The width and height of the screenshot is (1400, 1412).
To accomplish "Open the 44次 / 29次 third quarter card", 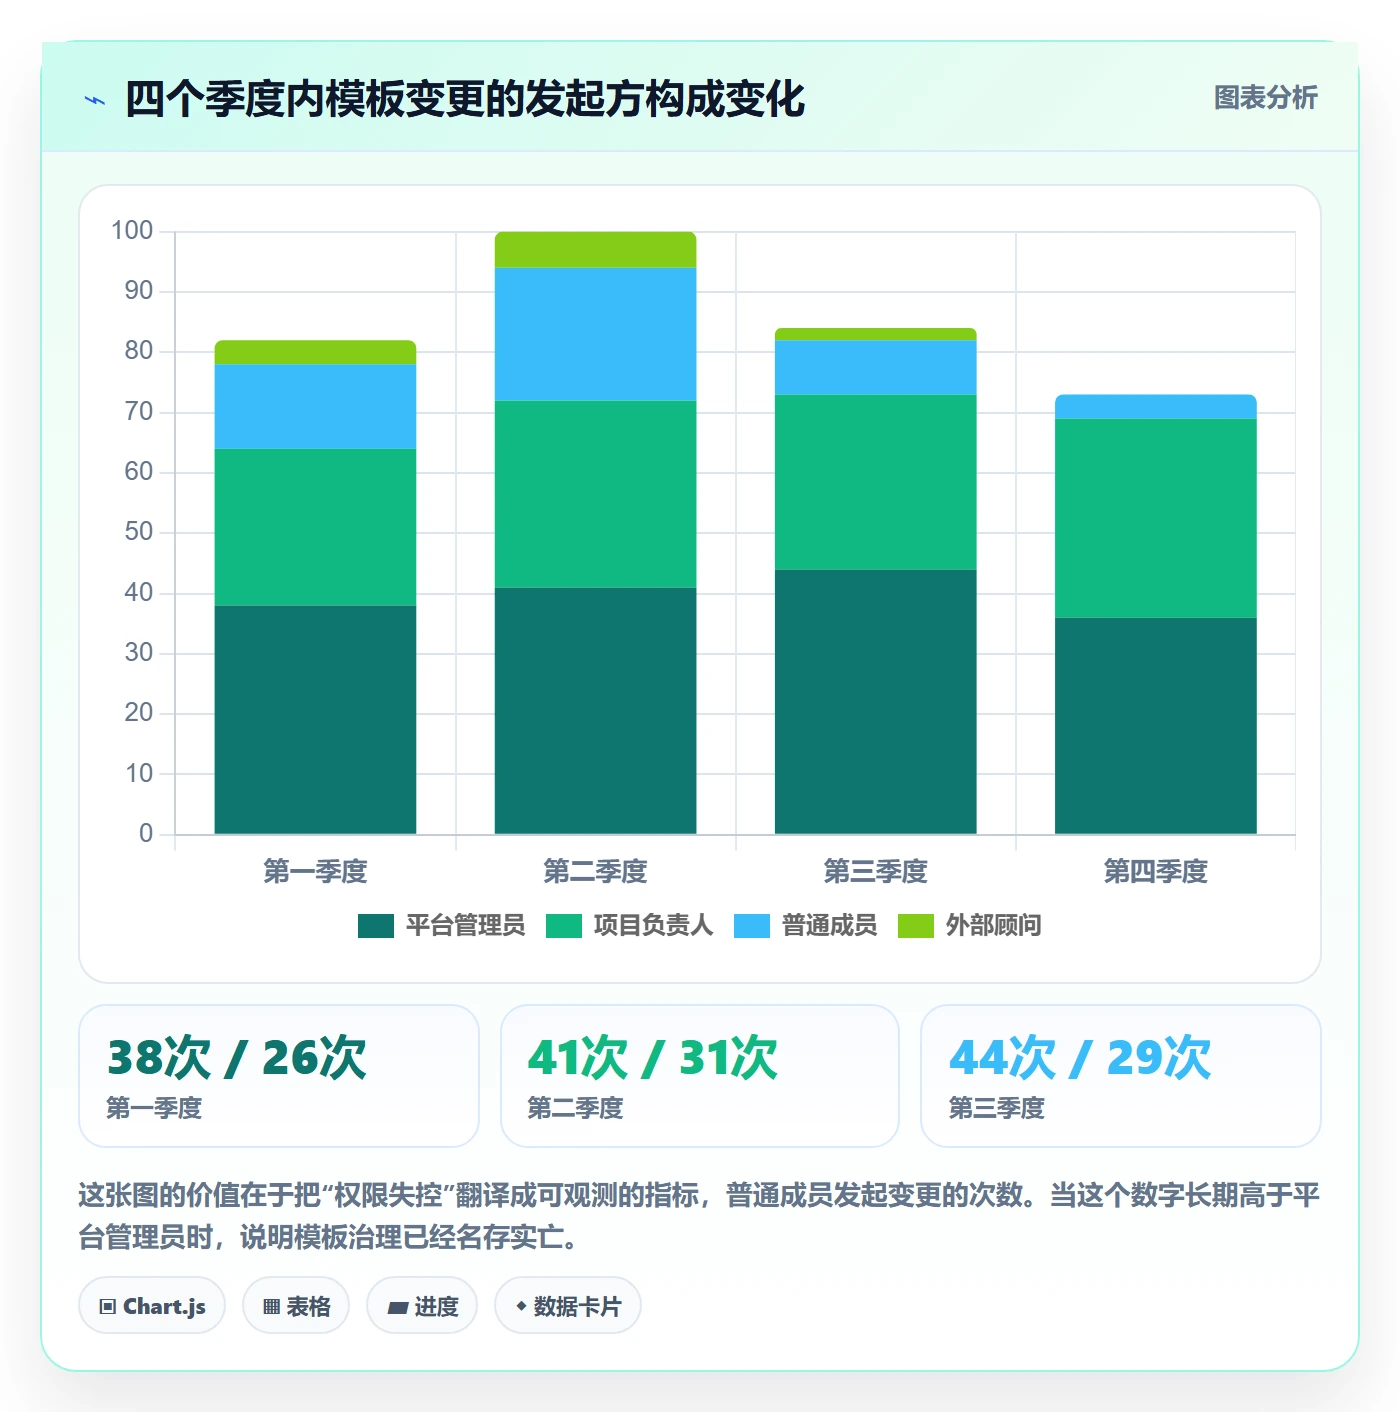I will coord(1121,1076).
